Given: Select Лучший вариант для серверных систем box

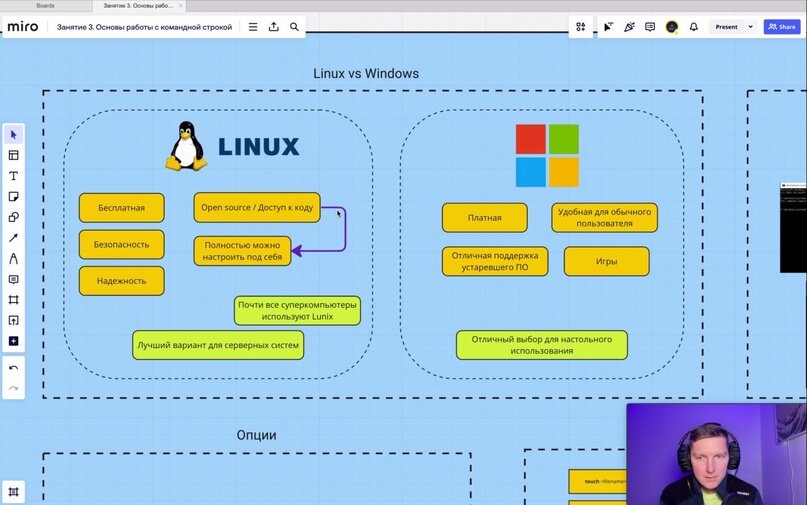Looking at the screenshot, I should [x=218, y=345].
